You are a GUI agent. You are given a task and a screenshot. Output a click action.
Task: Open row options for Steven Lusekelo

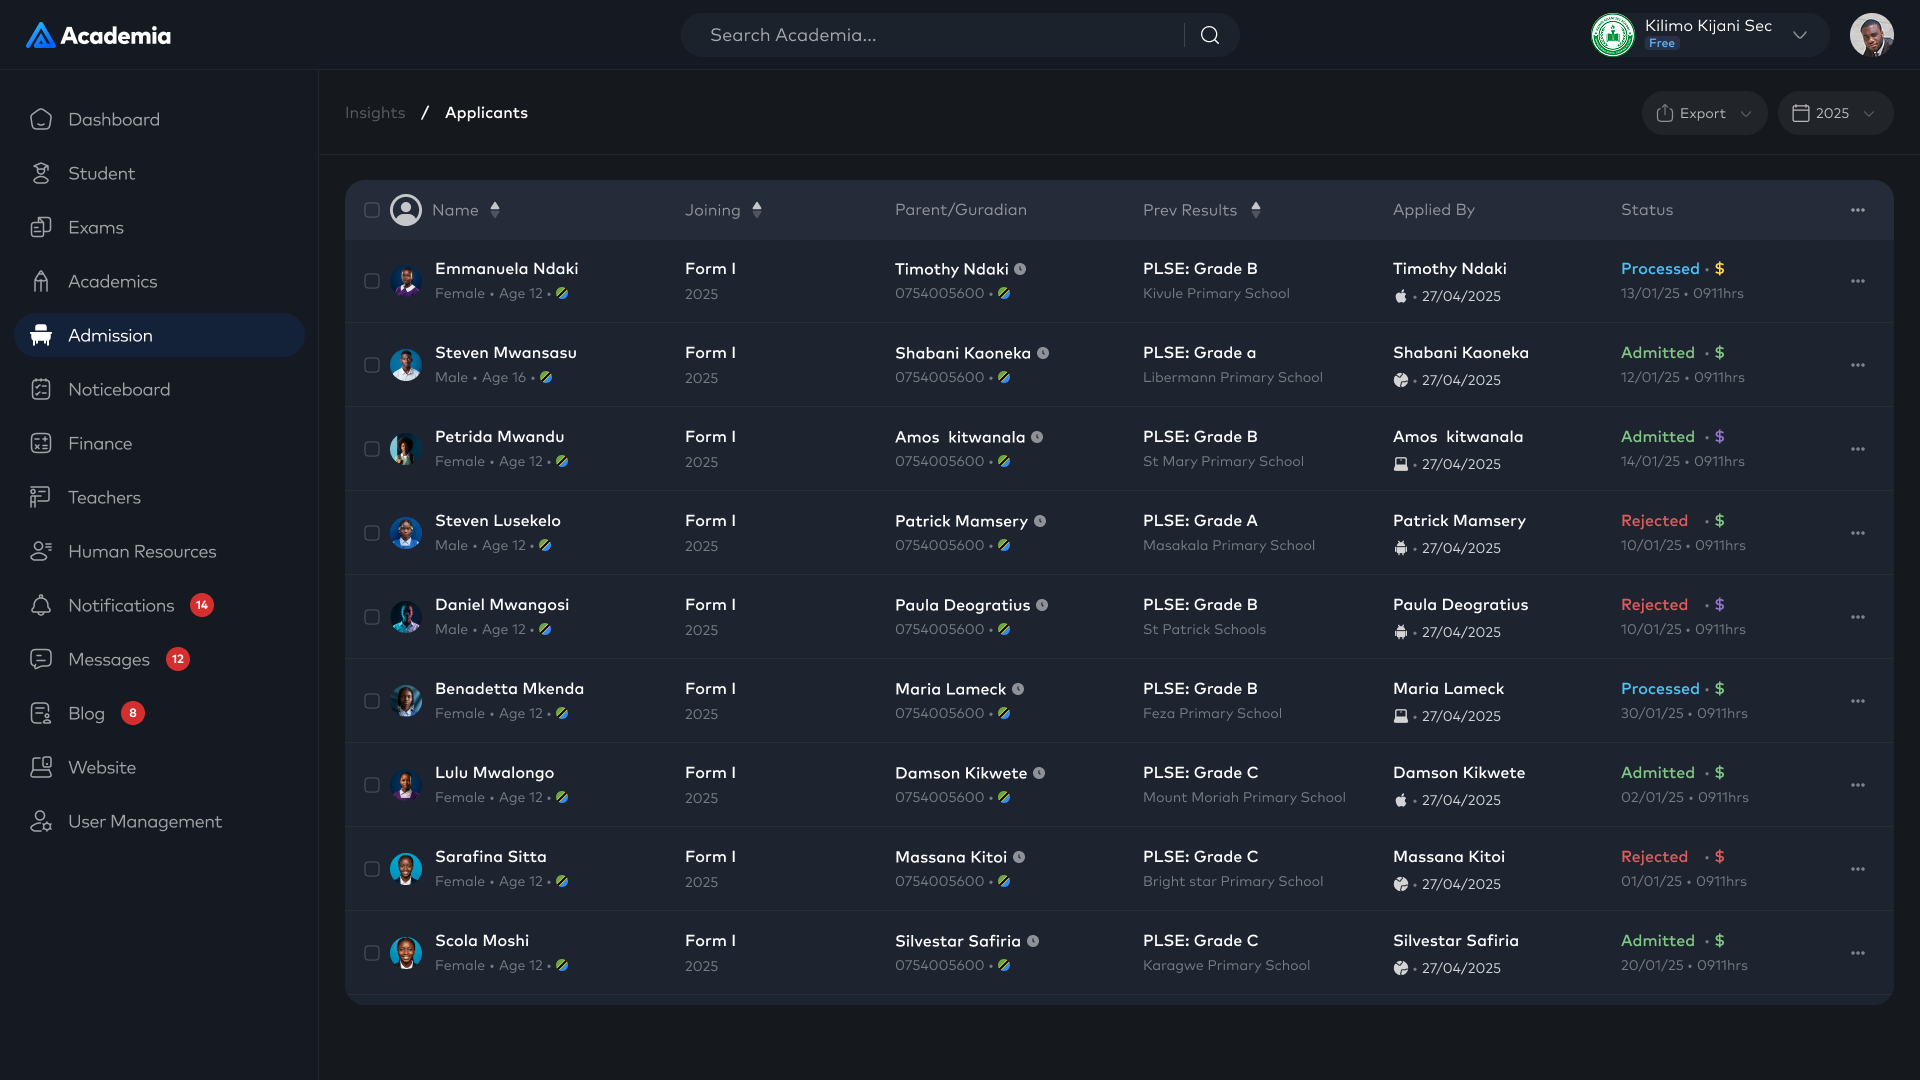1857,533
